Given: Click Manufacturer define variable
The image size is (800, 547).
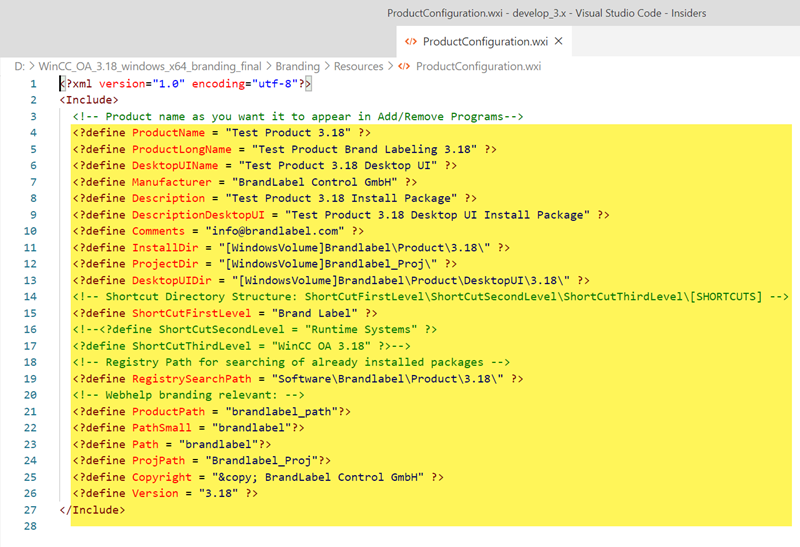Looking at the screenshot, I should (171, 182).
